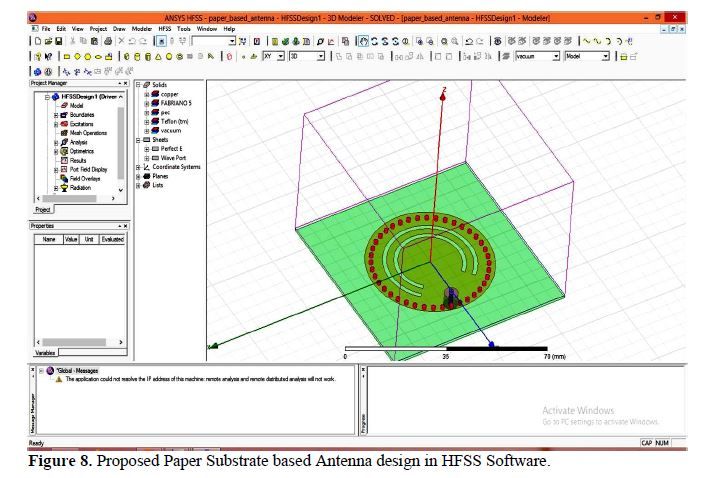Image resolution: width=723 pixels, height=478 pixels.
Task: Select the Draw box tool
Action: [127, 57]
